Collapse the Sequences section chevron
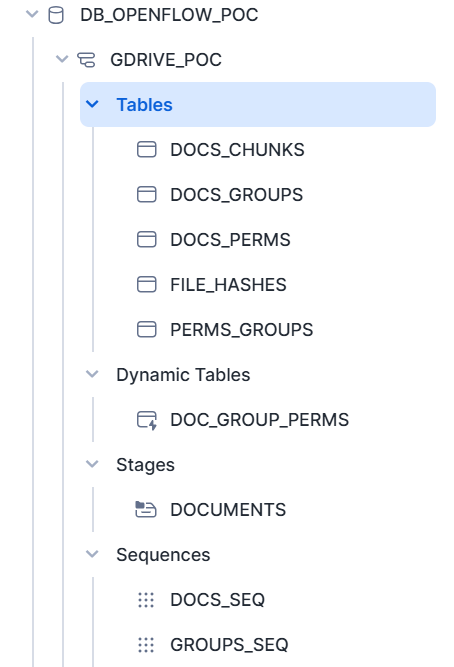The width and height of the screenshot is (454, 667). [x=92, y=555]
